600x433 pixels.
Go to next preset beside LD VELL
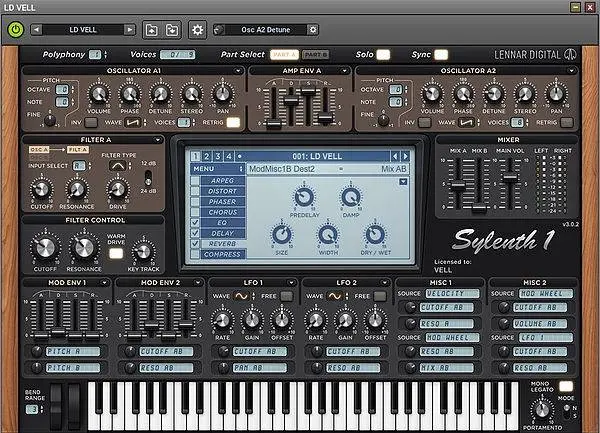[x=130, y=29]
